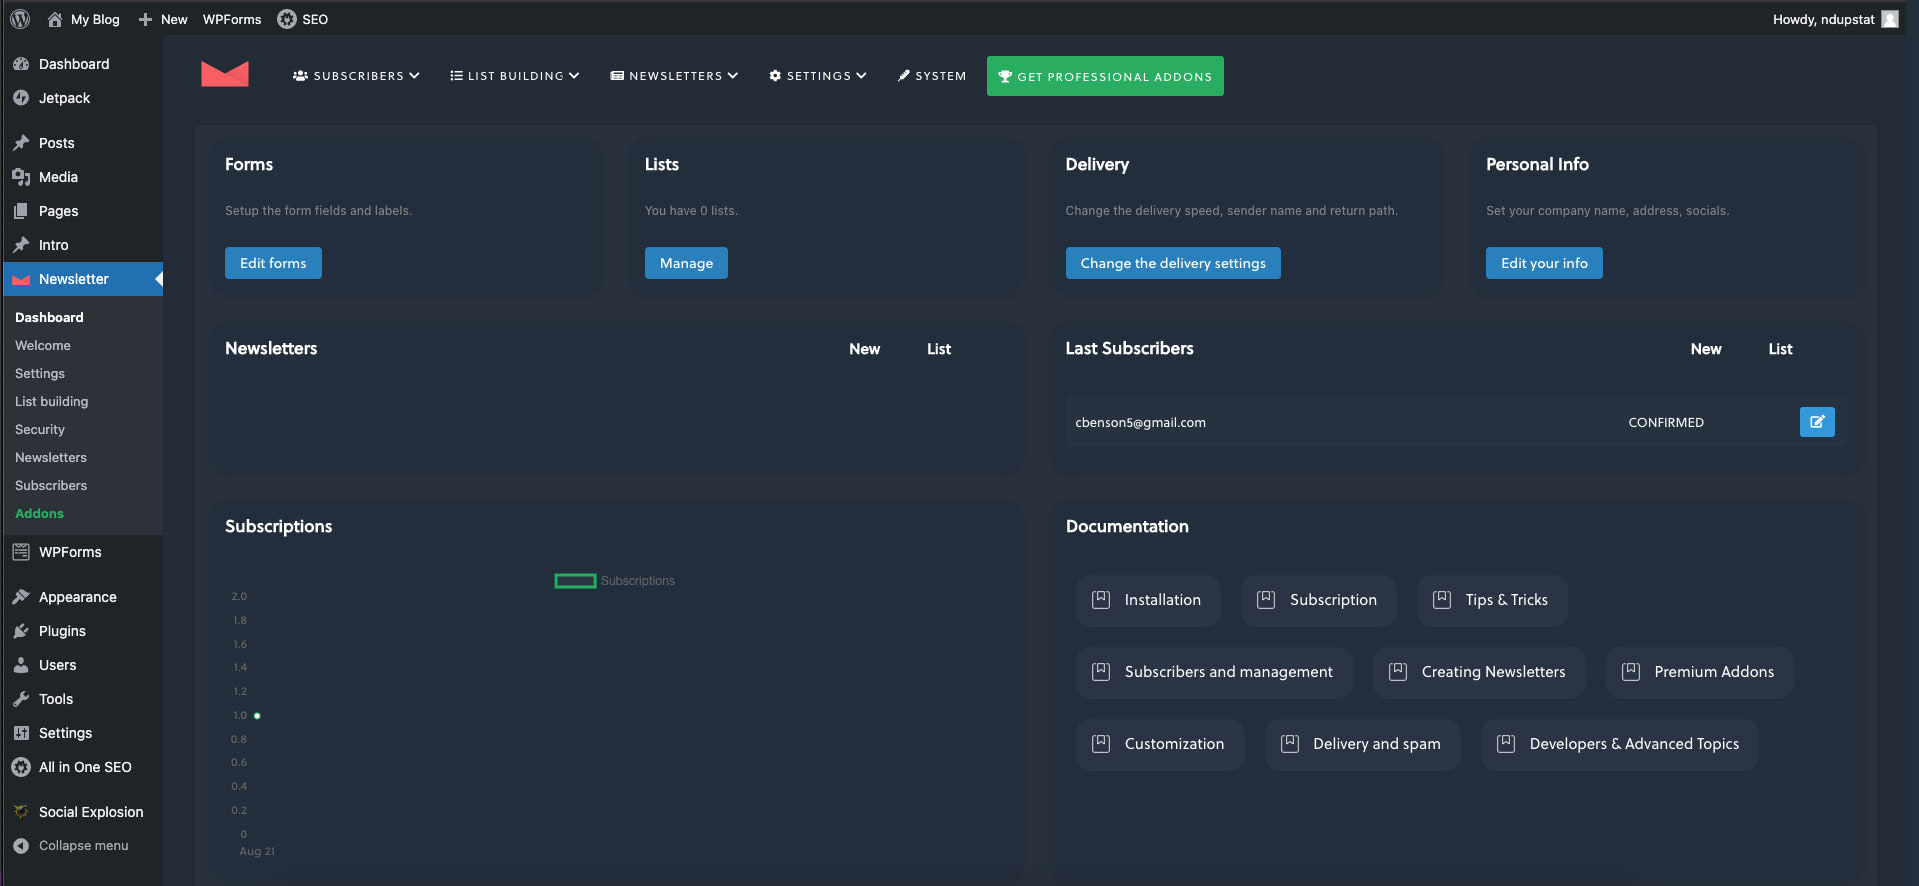
Task: Click the Users person icon
Action: [21, 665]
